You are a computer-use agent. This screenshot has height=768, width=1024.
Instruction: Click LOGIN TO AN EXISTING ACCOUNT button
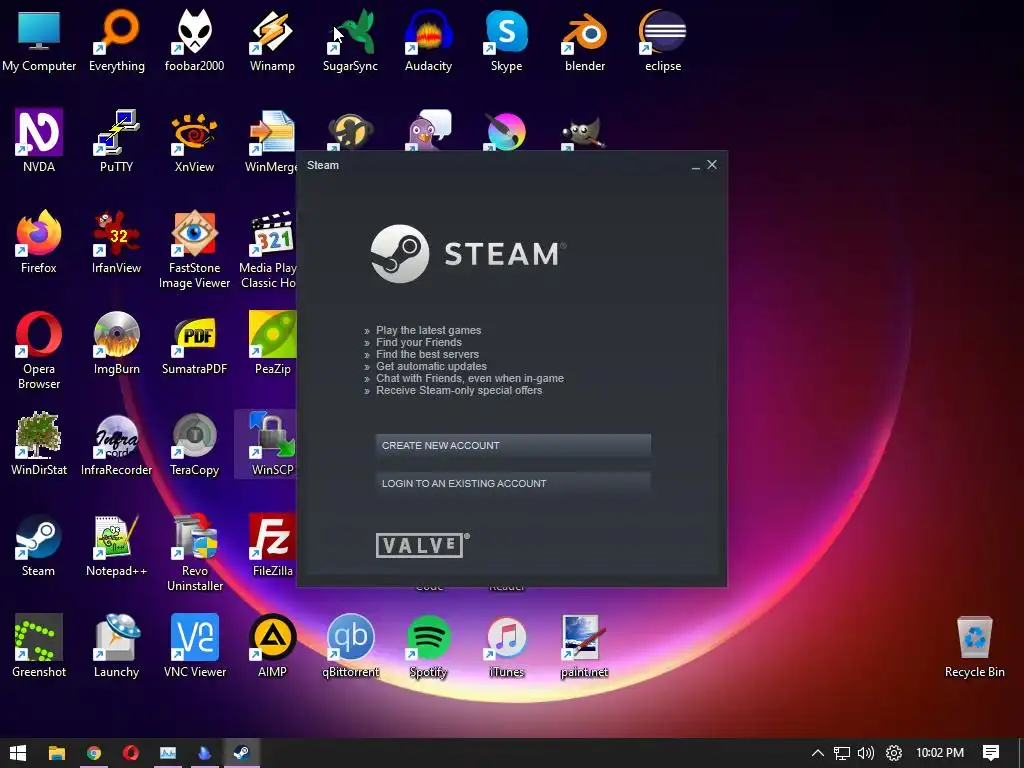coord(513,483)
